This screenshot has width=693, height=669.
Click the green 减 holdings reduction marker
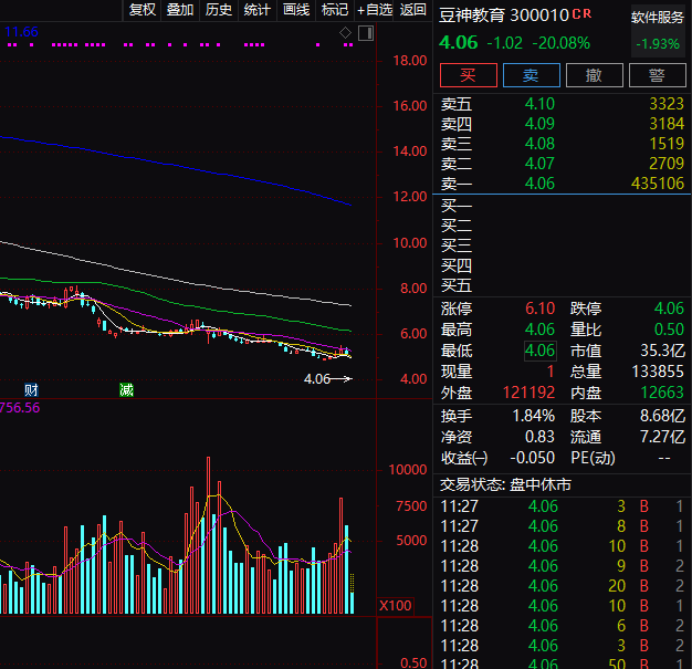coord(126,389)
